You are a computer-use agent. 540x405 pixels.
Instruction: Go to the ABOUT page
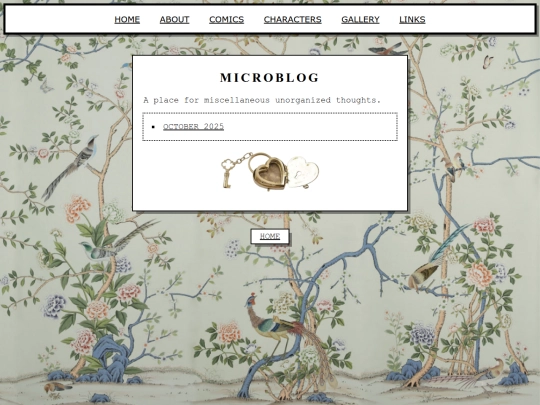[174, 20]
